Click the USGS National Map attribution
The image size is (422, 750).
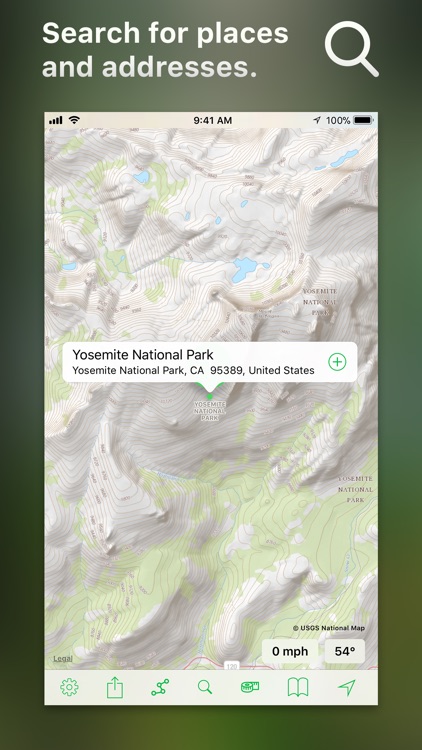(329, 628)
